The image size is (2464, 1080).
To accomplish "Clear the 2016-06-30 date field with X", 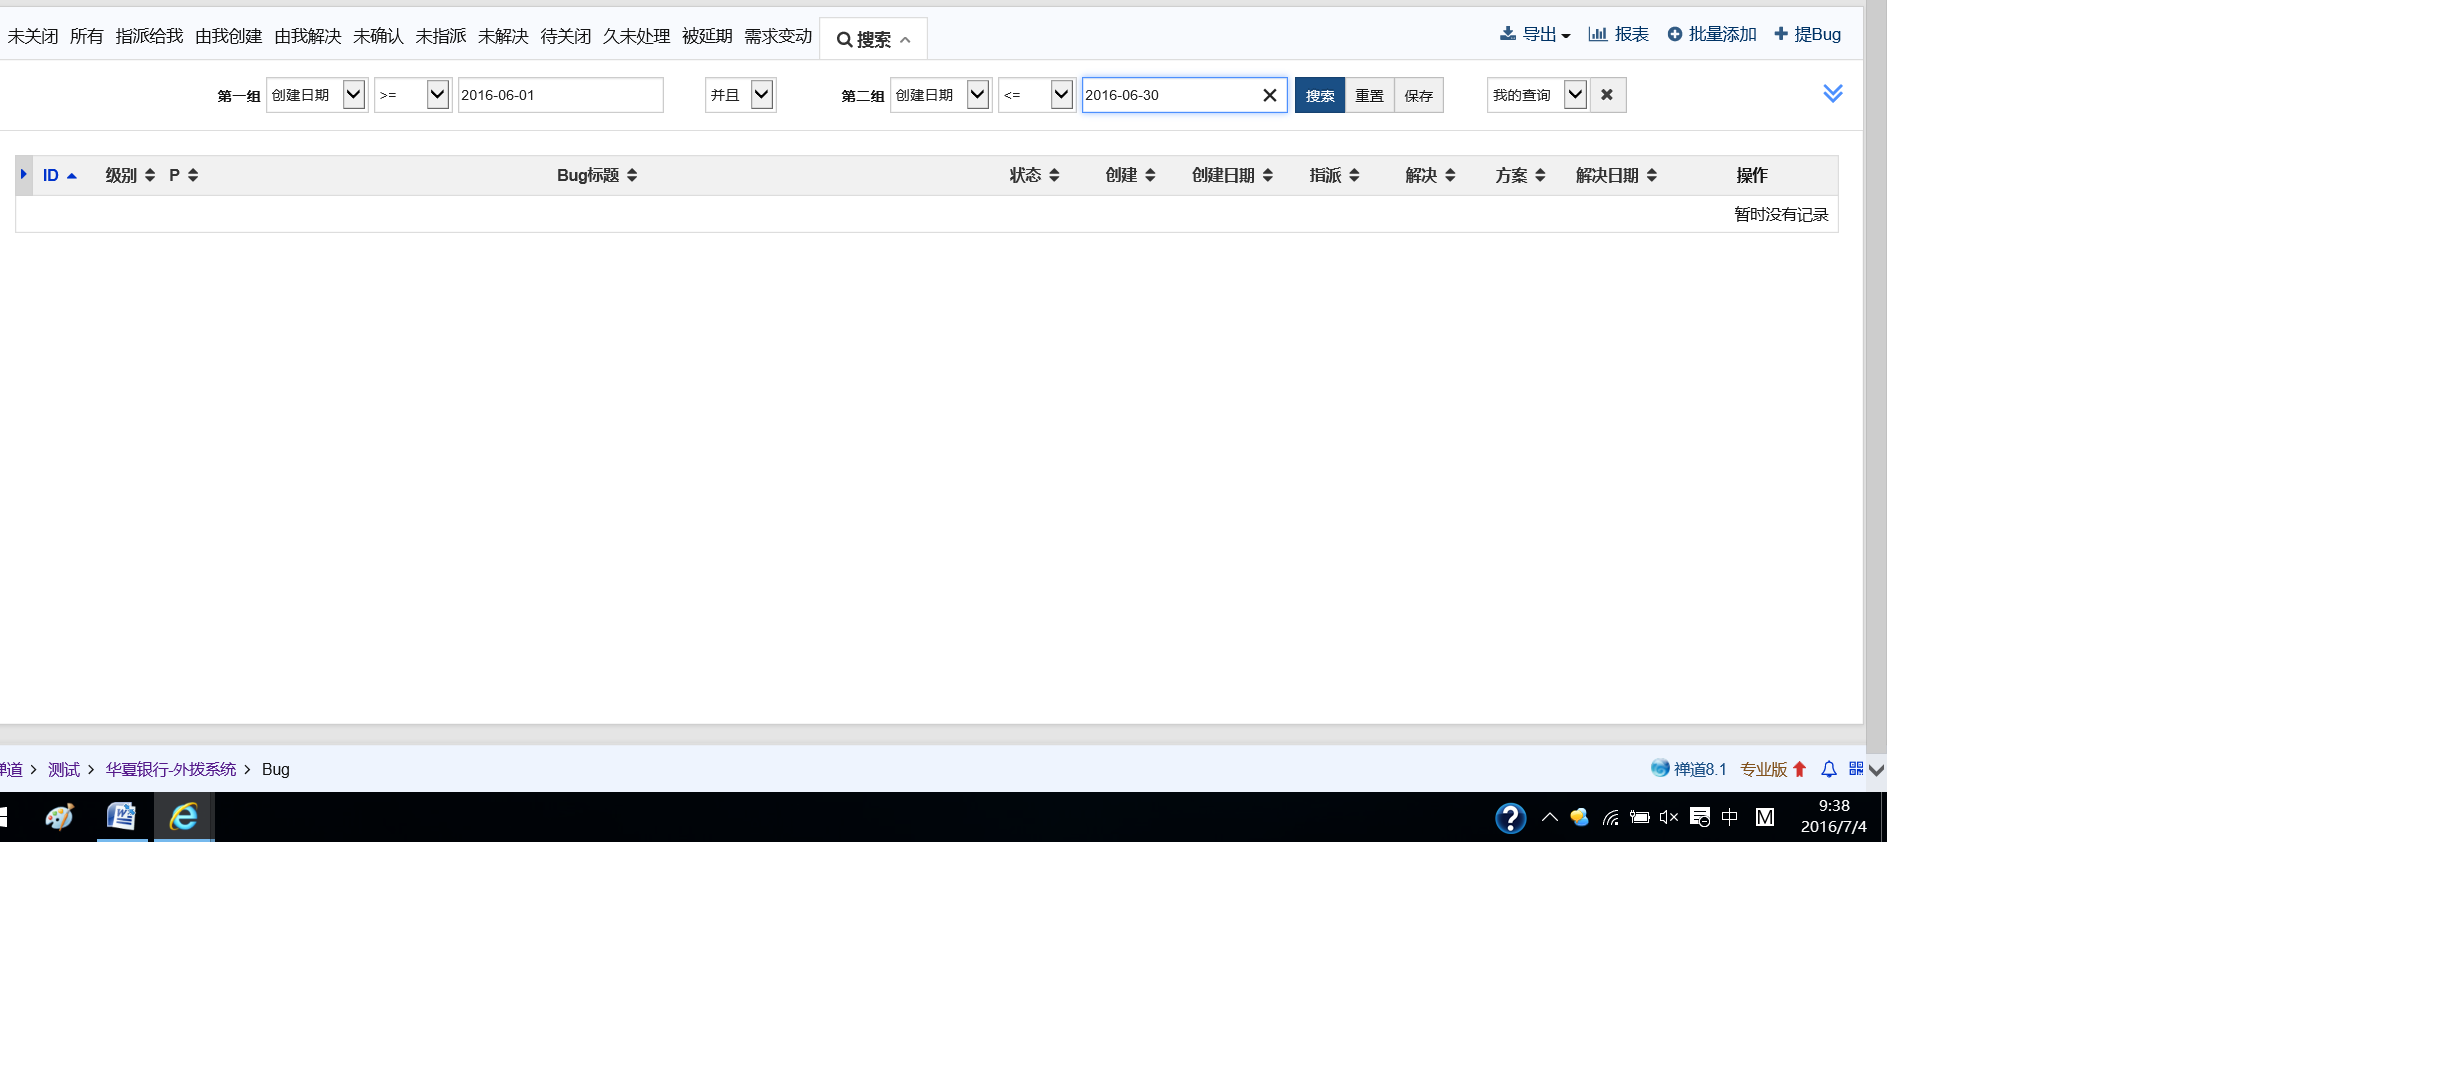I will coord(1270,95).
